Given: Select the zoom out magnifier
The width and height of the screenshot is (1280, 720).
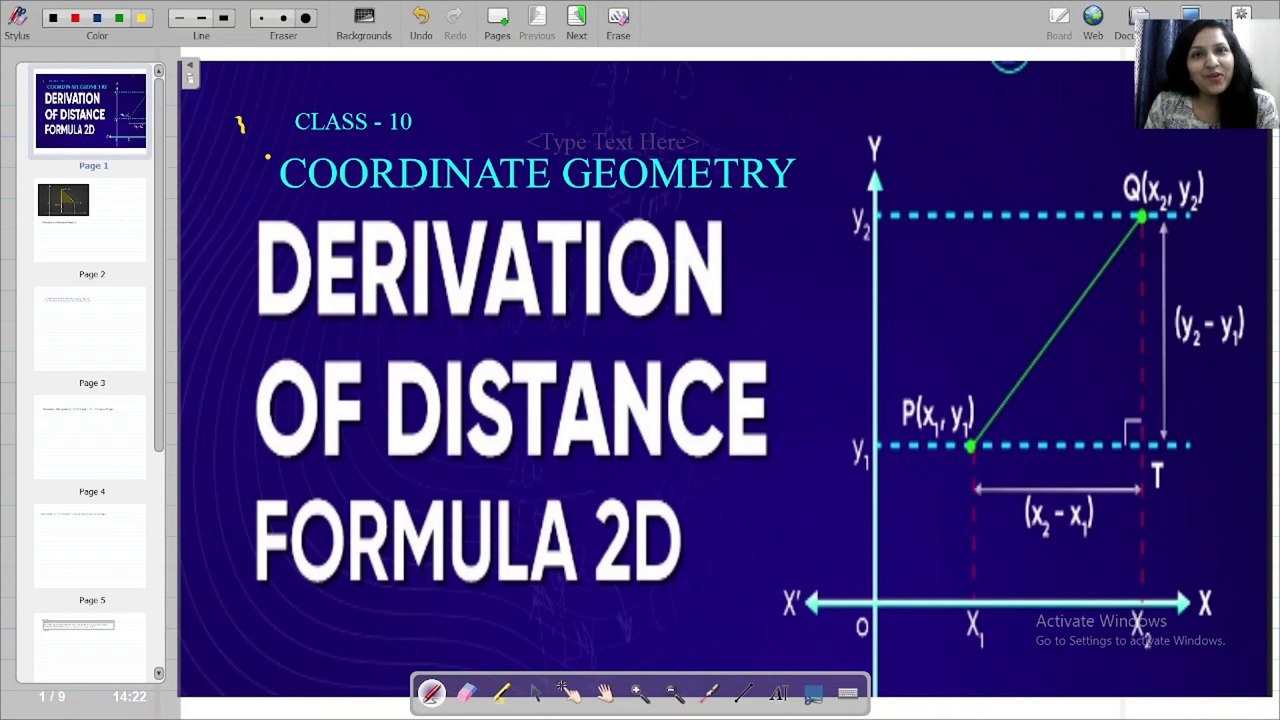Looking at the screenshot, I should tap(674, 692).
